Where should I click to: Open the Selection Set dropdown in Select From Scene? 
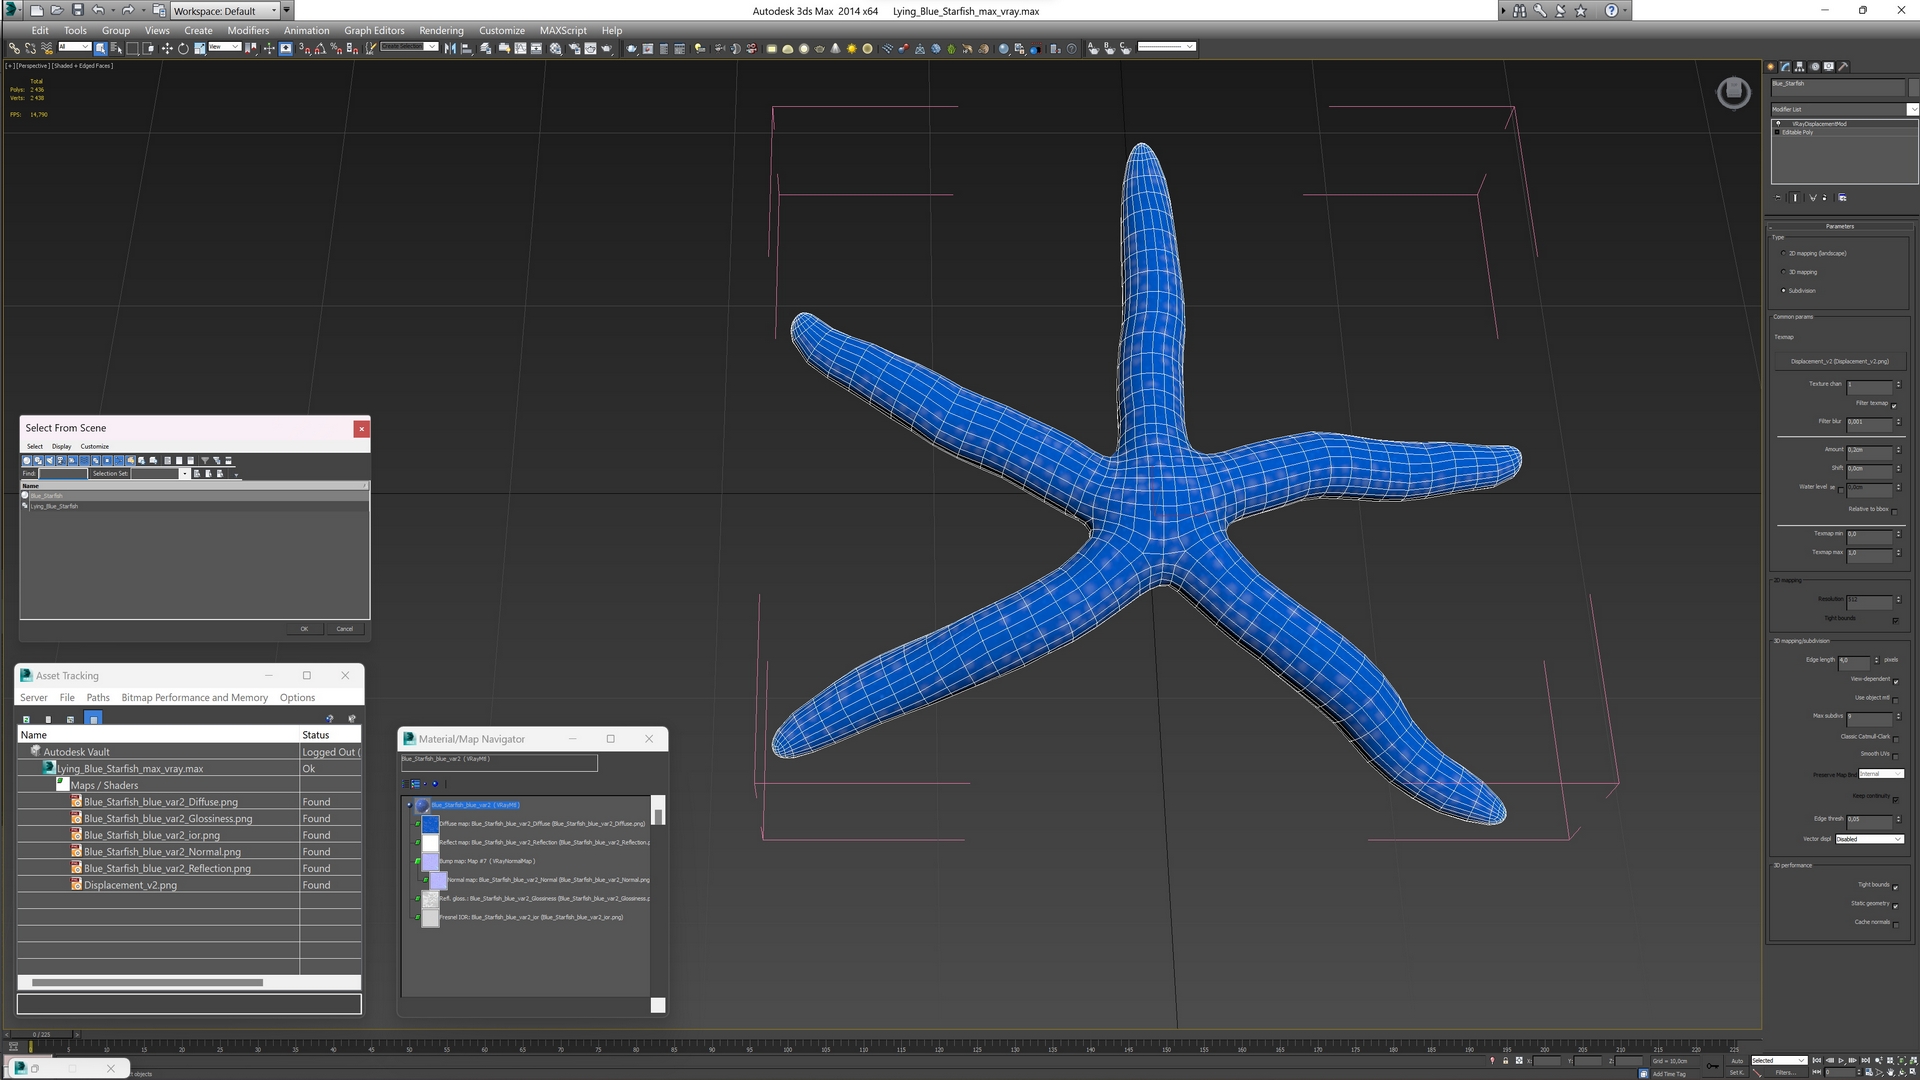click(x=185, y=474)
